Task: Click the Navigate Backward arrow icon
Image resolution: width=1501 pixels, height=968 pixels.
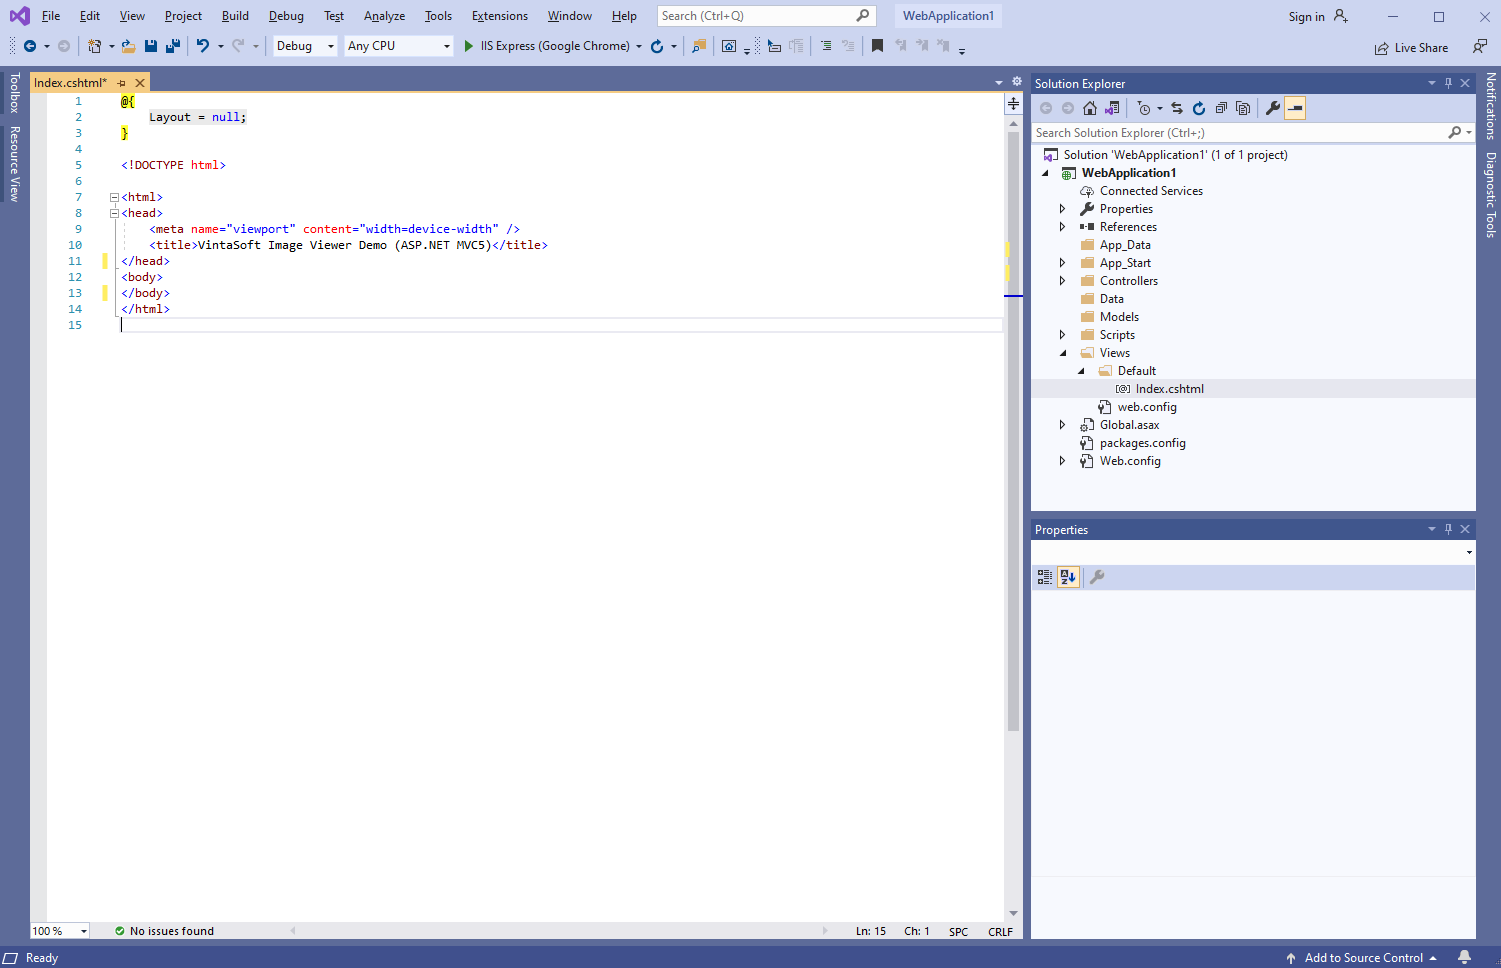Action: (x=30, y=46)
